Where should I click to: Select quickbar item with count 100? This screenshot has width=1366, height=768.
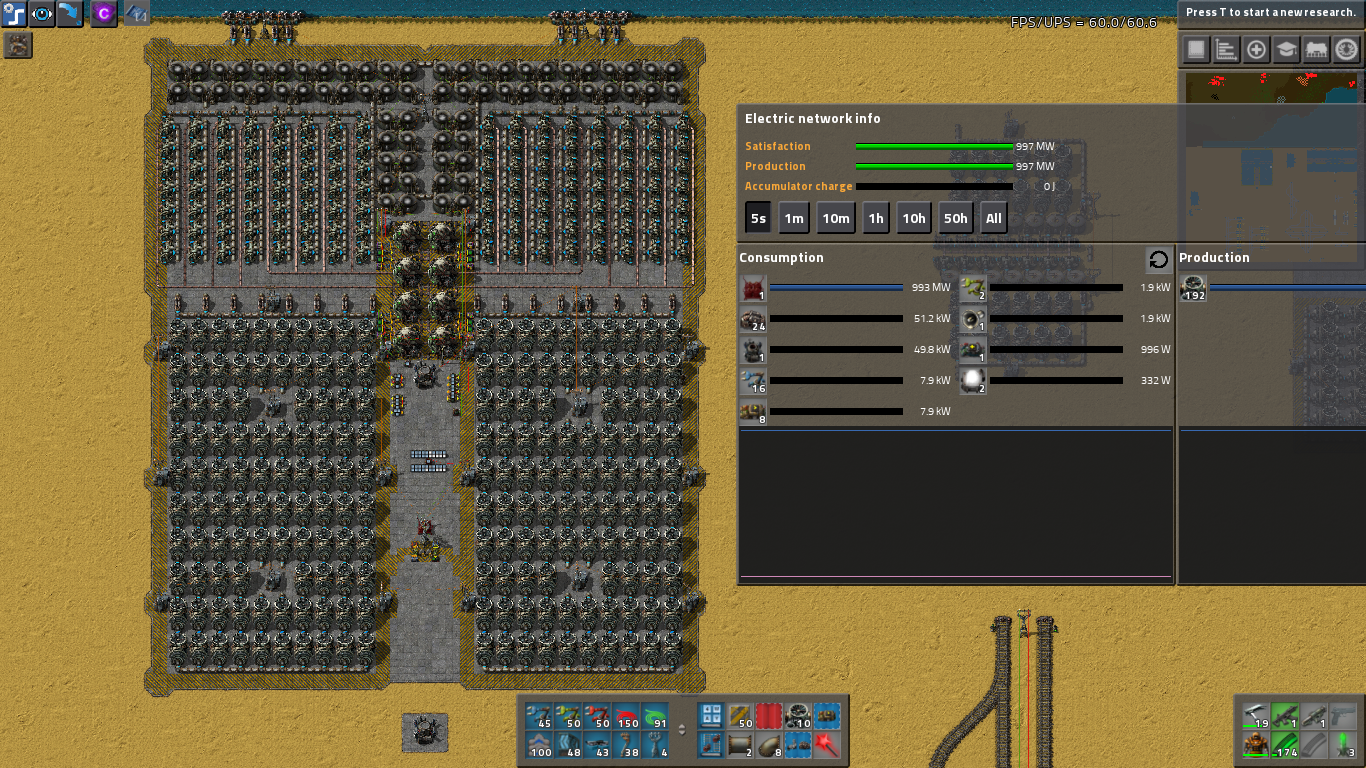pyautogui.click(x=540, y=745)
